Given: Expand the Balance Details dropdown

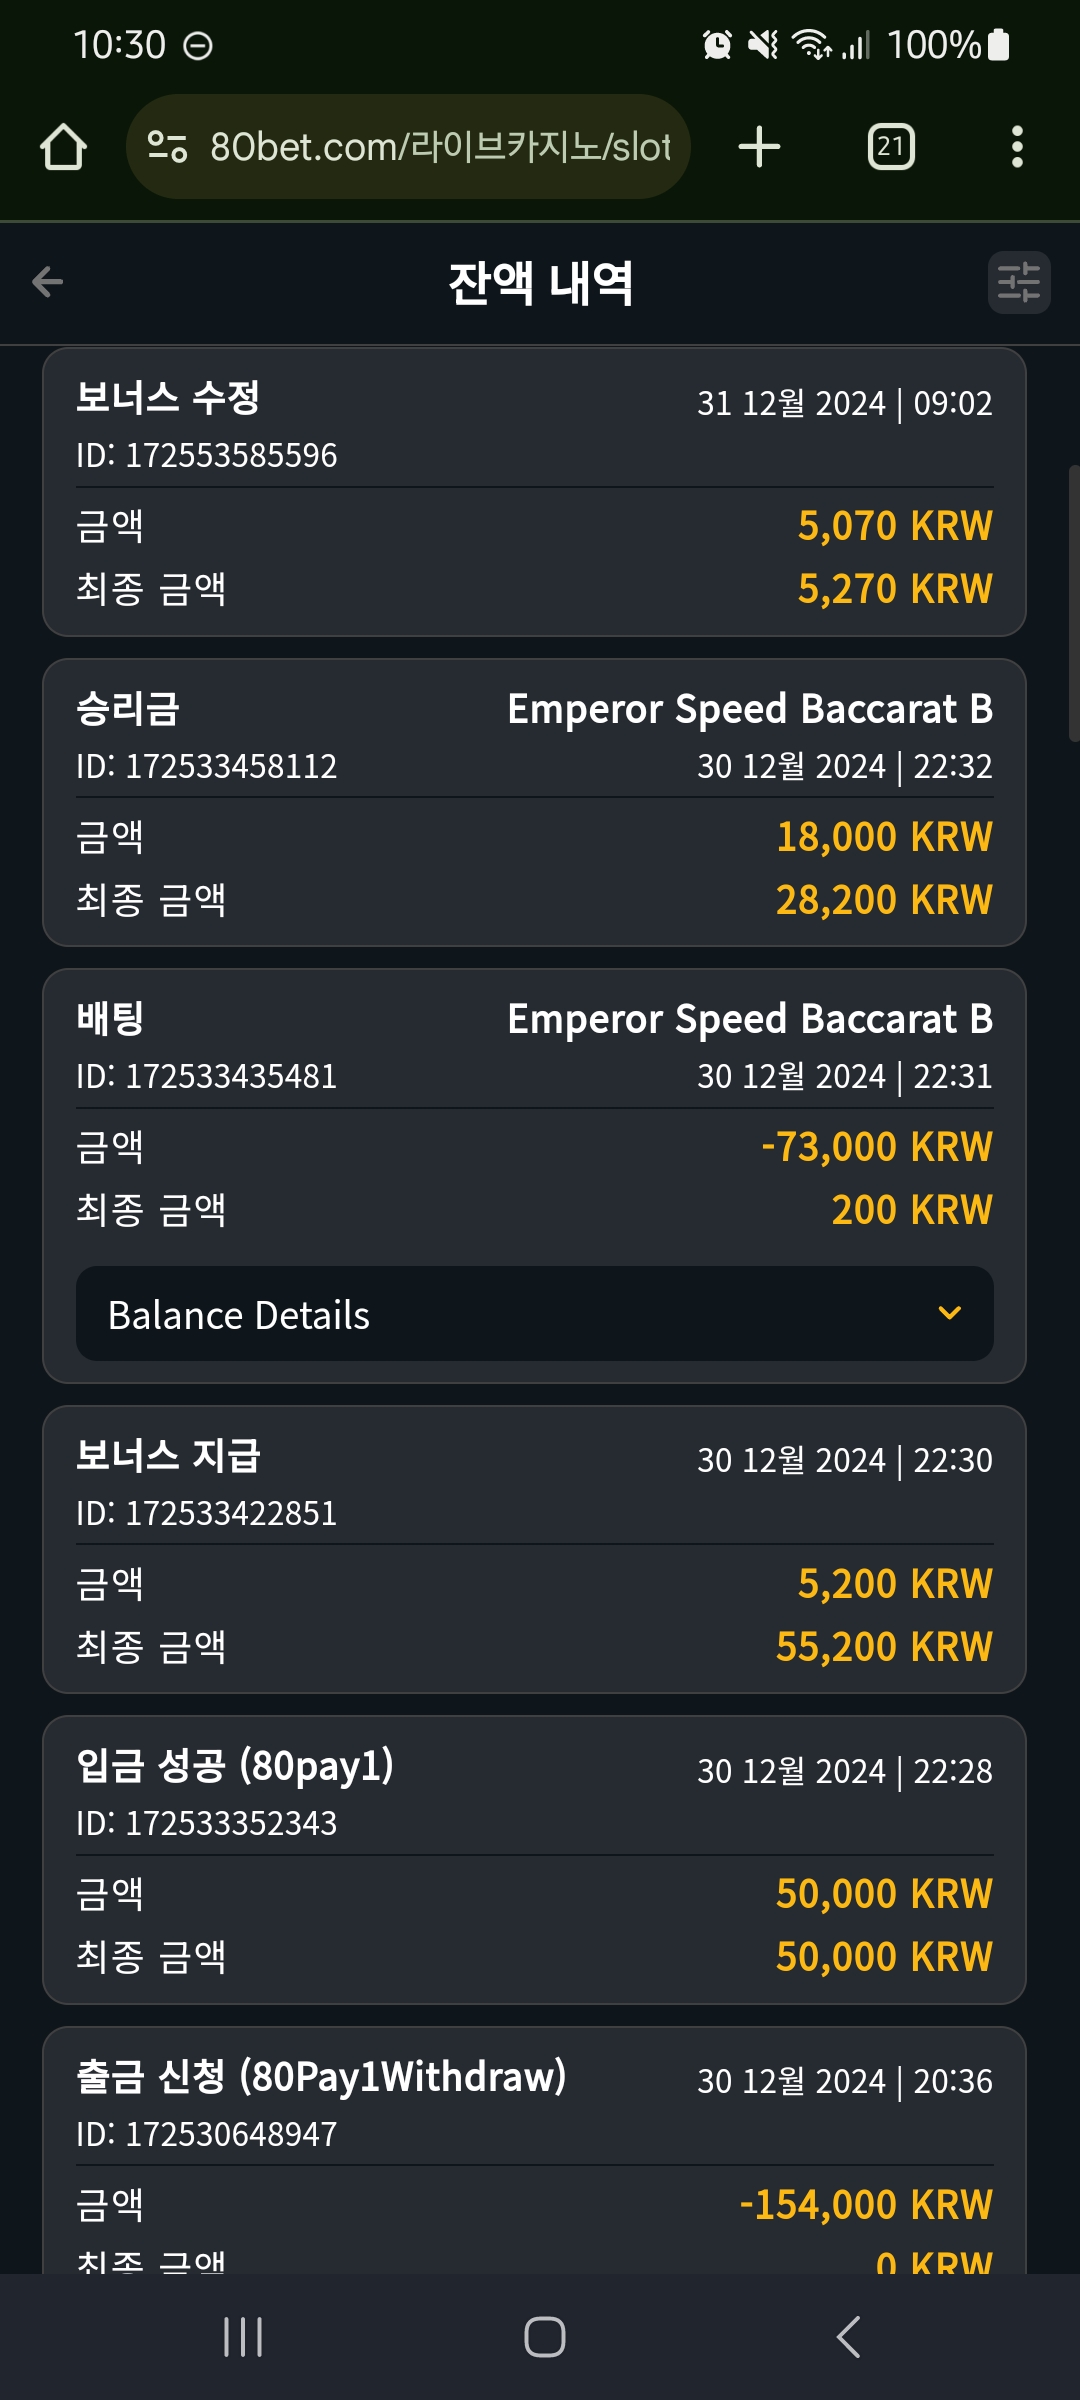Looking at the screenshot, I should click(535, 1314).
